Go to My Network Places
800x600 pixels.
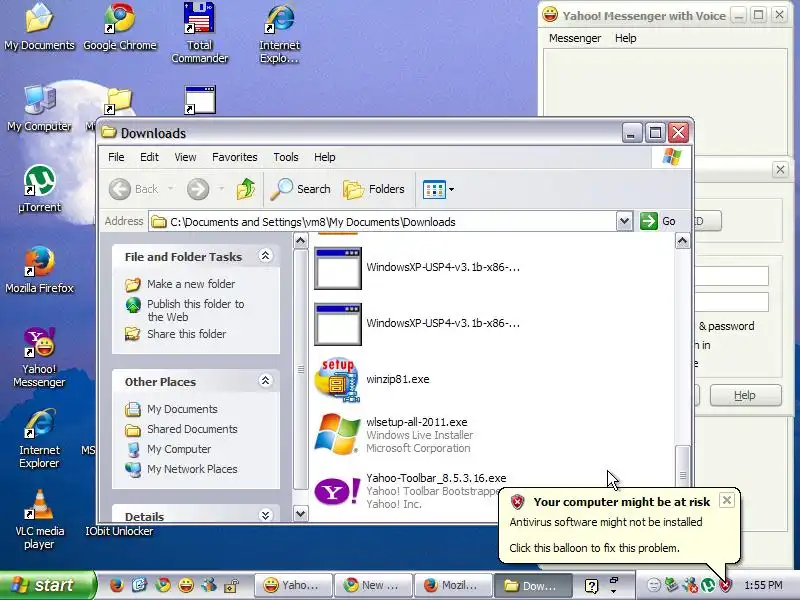pos(181,469)
